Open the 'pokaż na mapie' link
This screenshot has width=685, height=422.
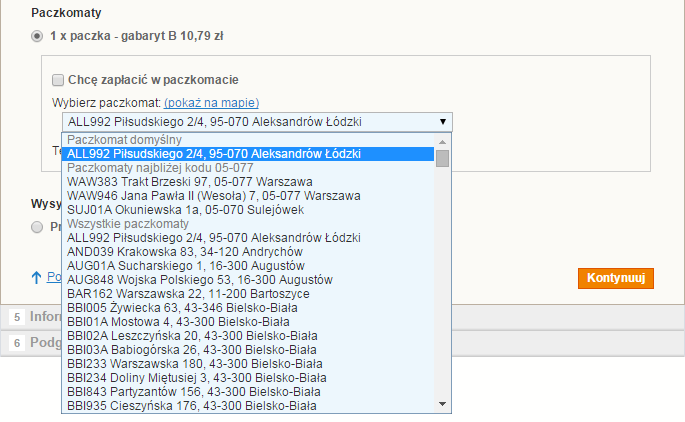coord(211,103)
